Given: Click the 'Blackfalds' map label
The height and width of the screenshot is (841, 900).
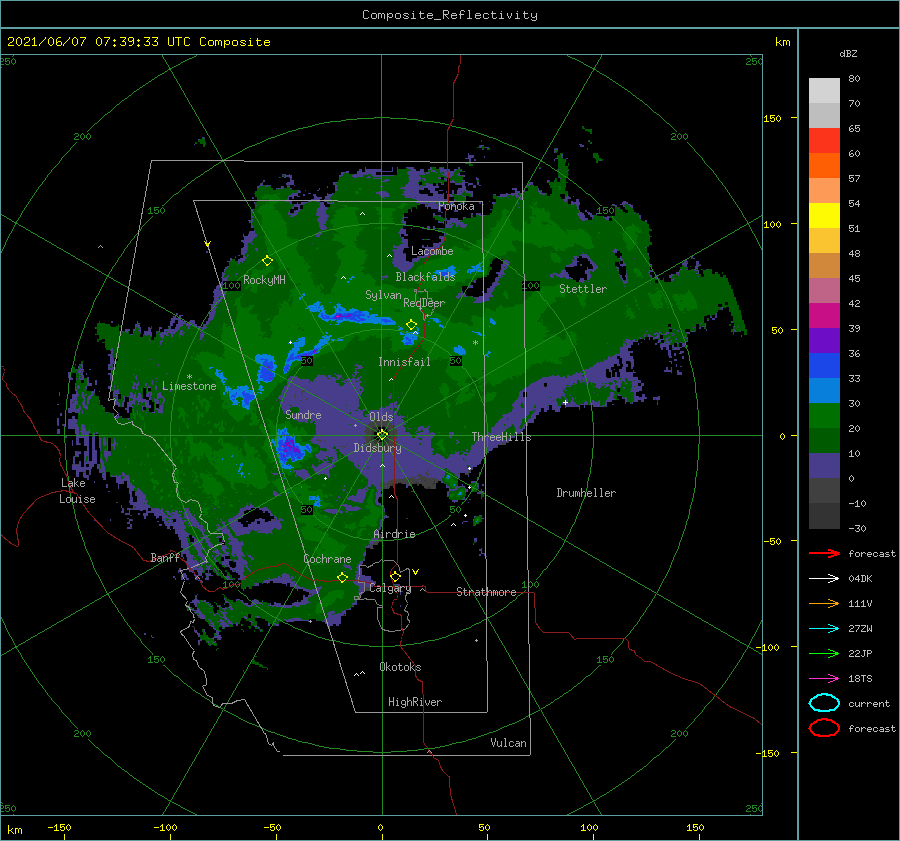Looking at the screenshot, I should point(425,277).
